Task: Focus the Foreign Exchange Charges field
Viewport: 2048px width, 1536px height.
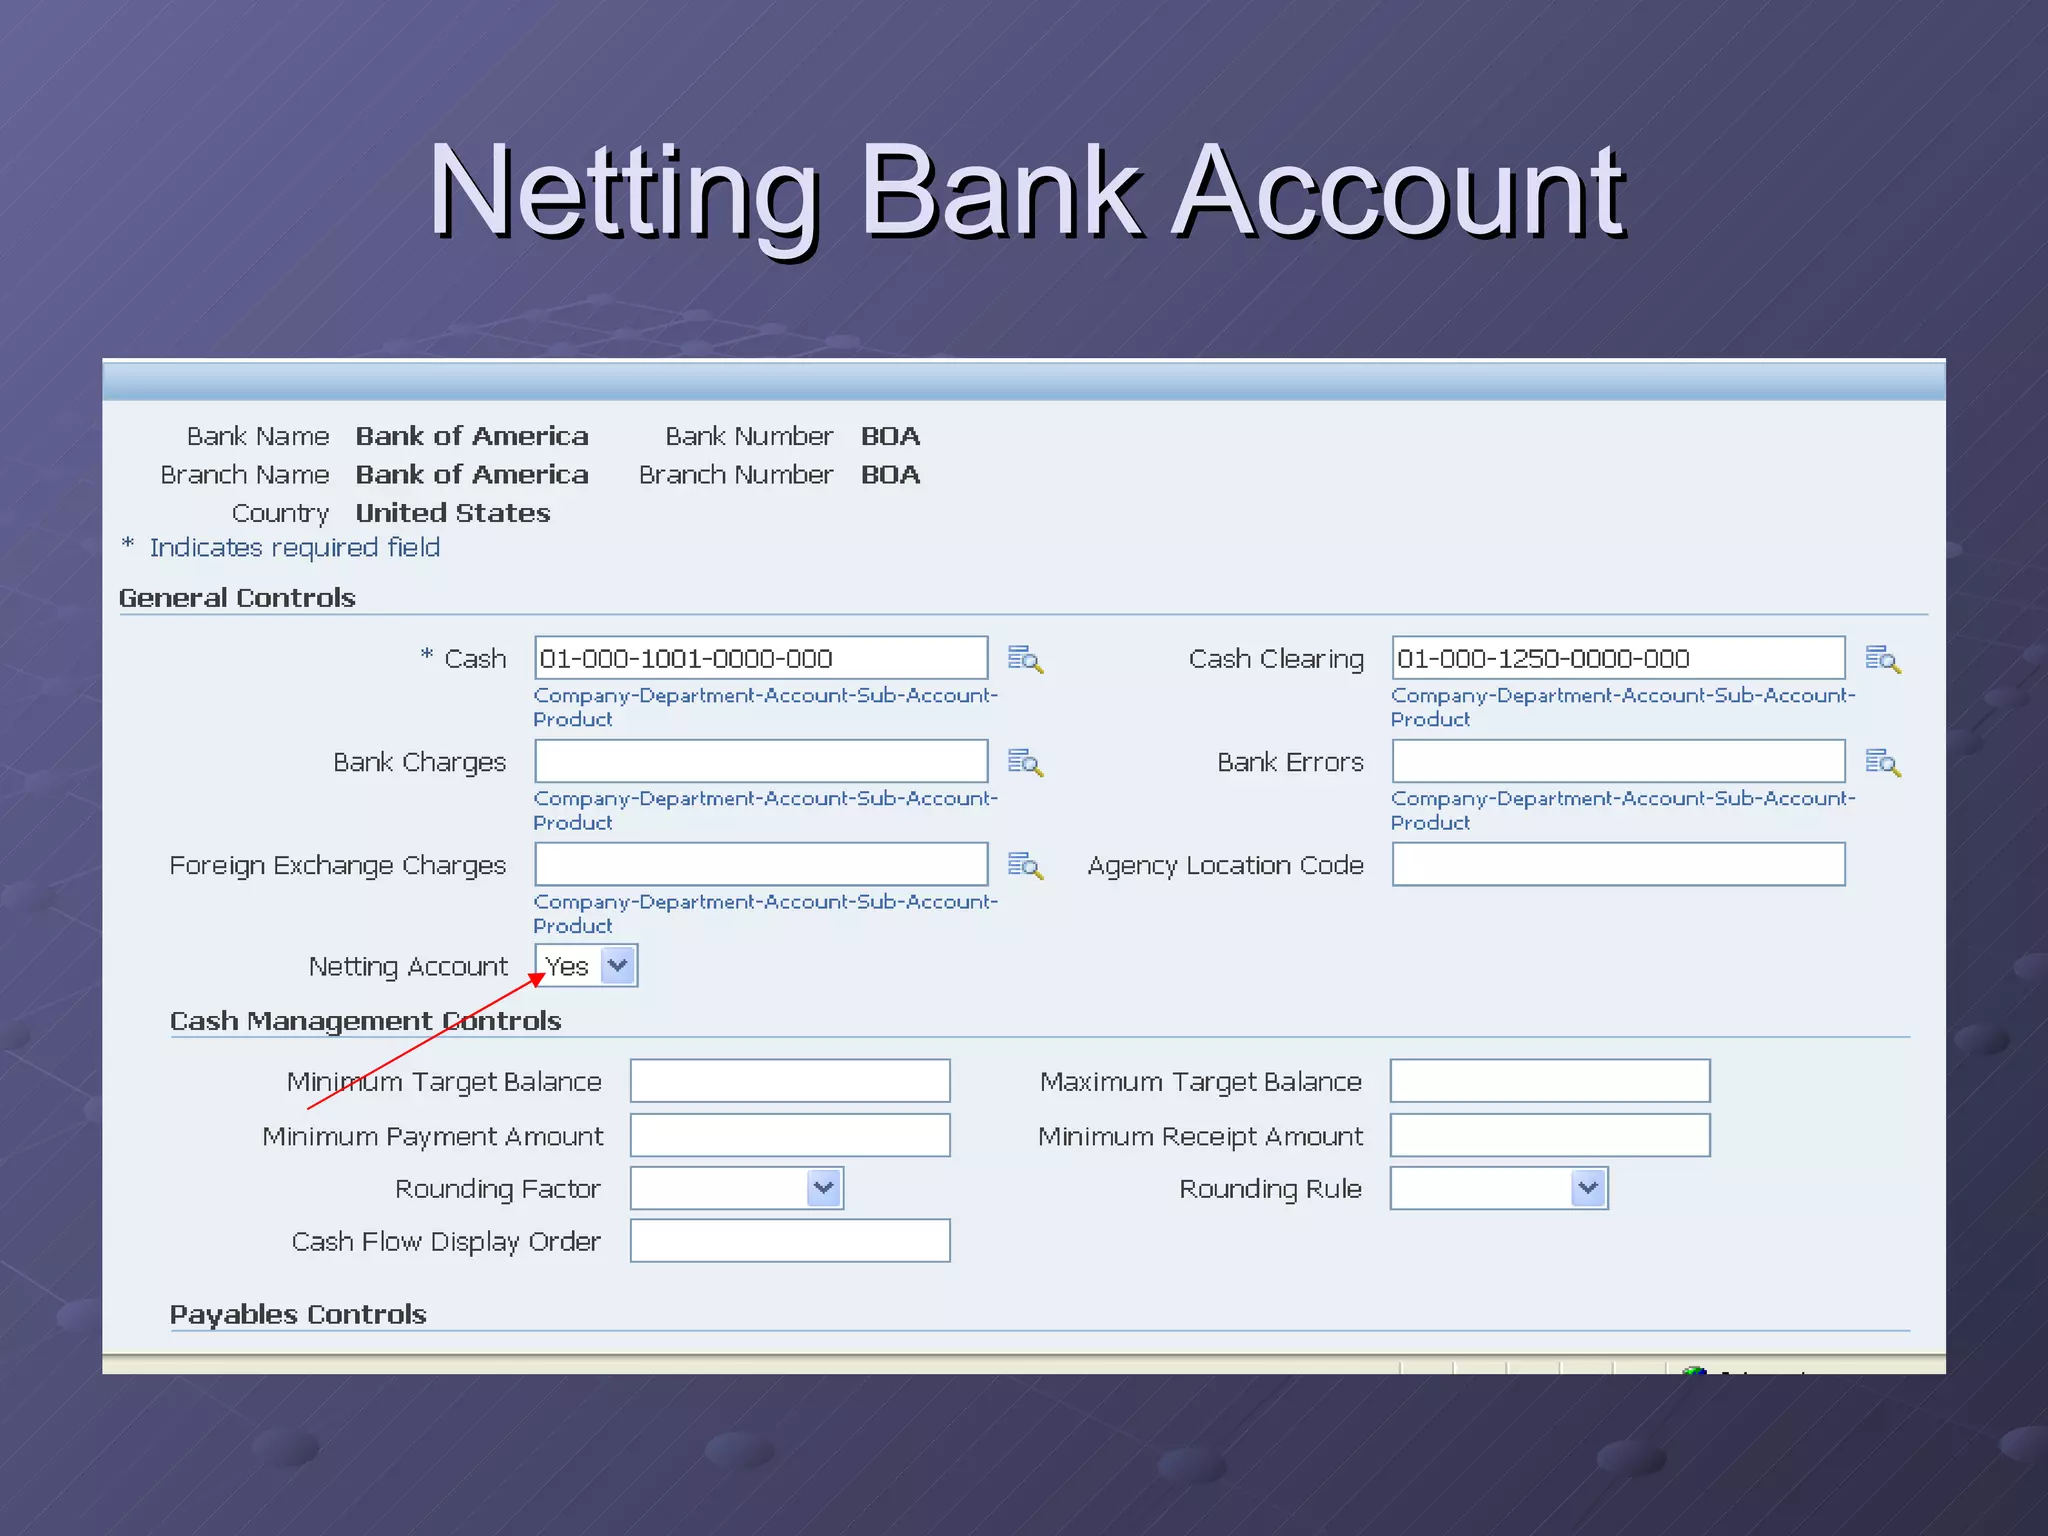Action: click(761, 864)
